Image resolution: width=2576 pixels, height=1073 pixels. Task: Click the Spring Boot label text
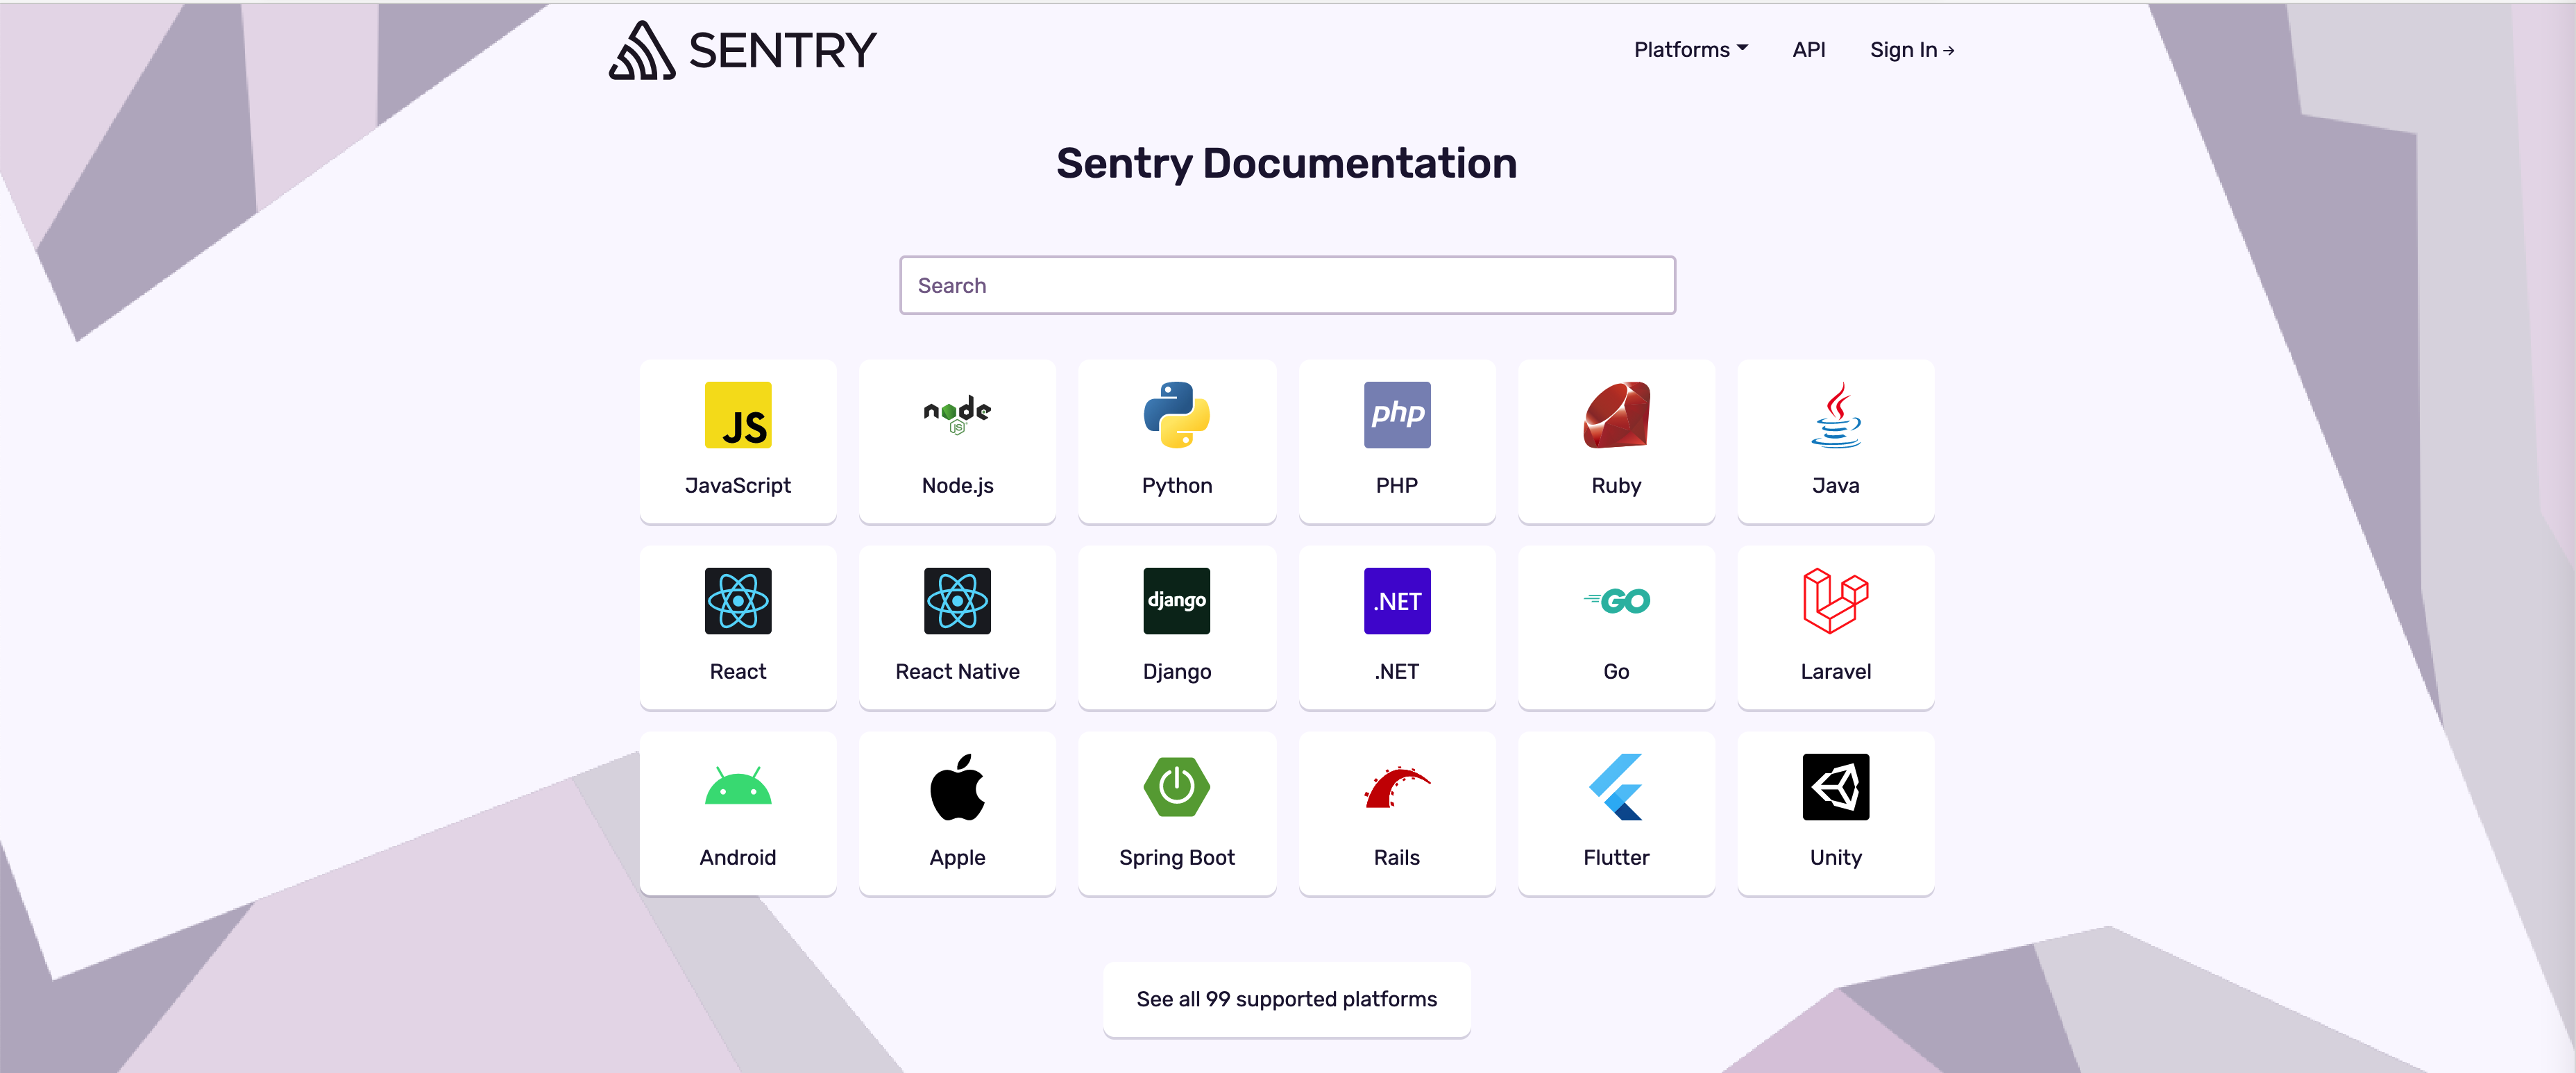(1177, 858)
